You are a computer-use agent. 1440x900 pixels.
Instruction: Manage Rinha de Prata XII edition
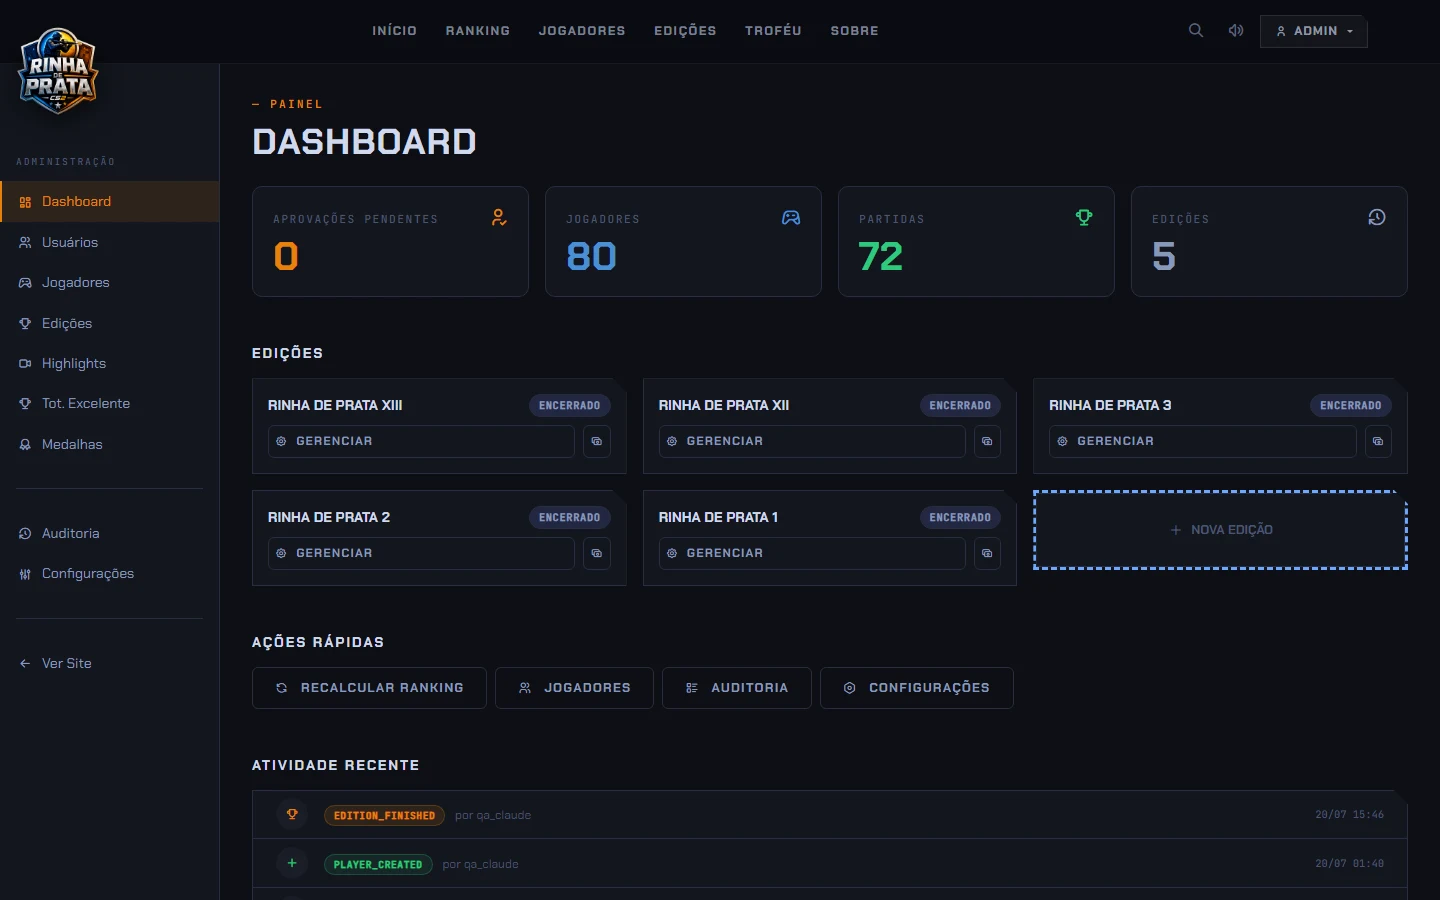click(x=812, y=441)
